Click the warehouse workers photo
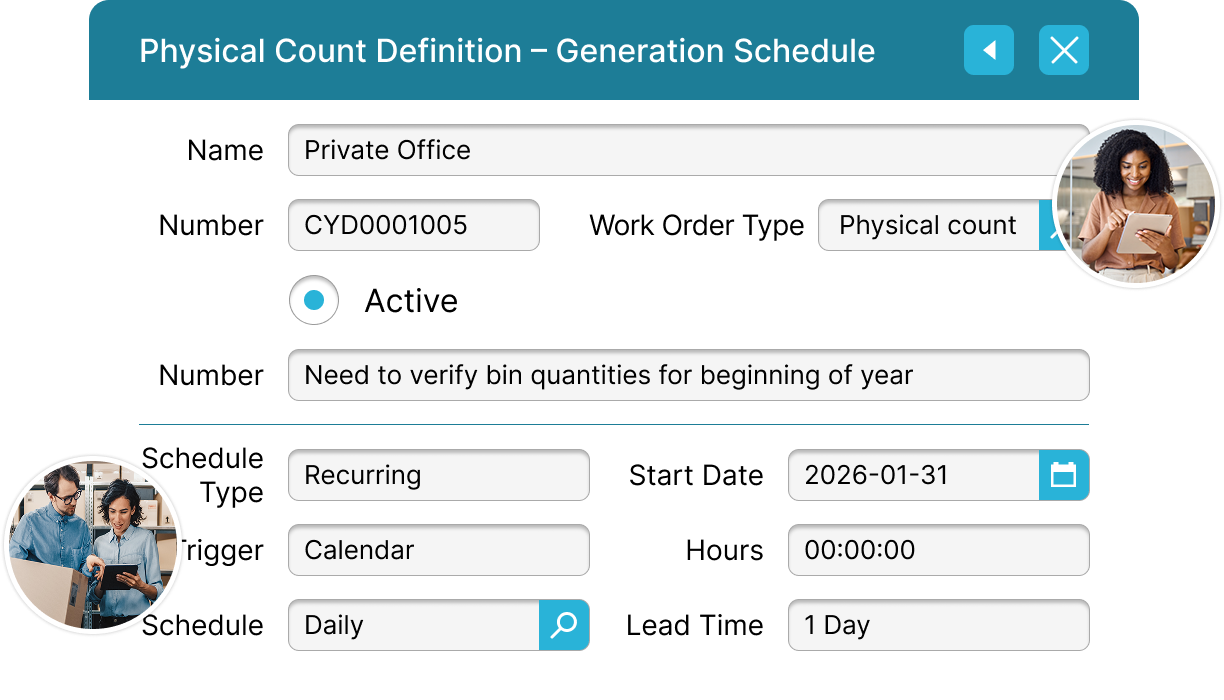 (92, 546)
